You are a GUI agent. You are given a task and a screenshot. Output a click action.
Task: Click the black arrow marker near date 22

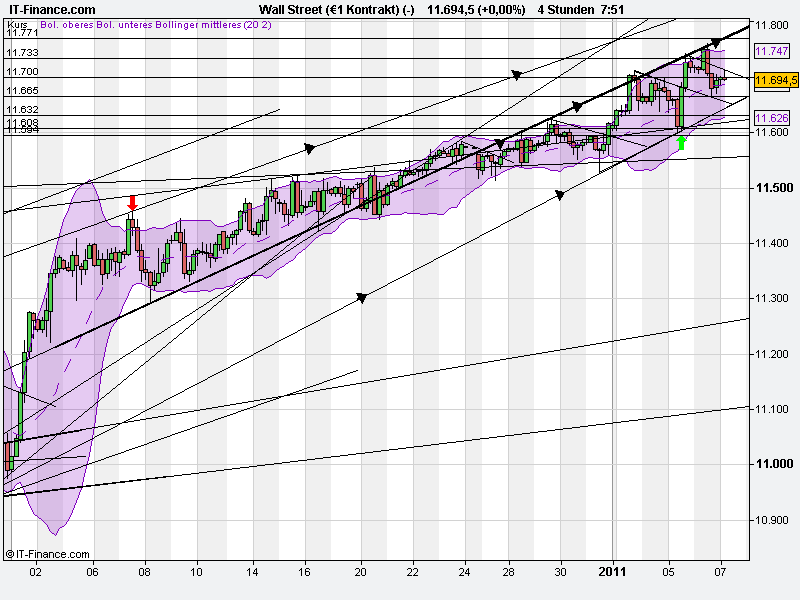point(497,144)
